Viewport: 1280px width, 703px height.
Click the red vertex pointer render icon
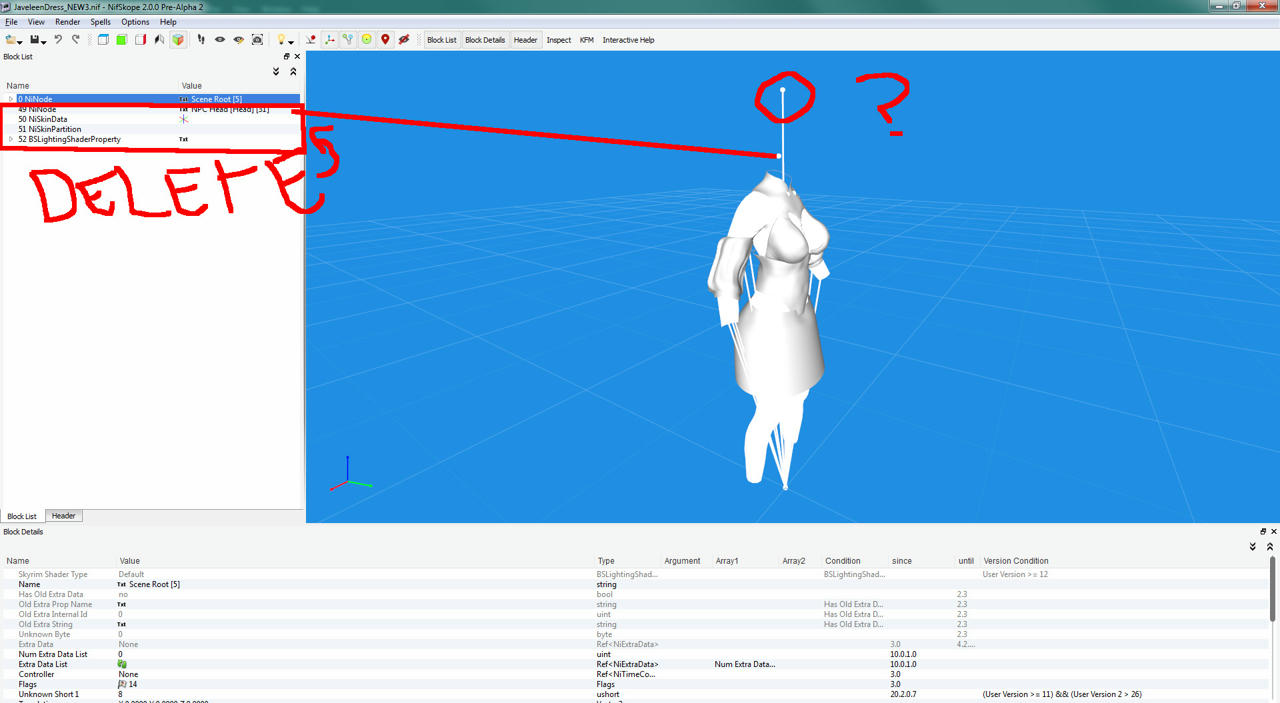click(x=311, y=40)
